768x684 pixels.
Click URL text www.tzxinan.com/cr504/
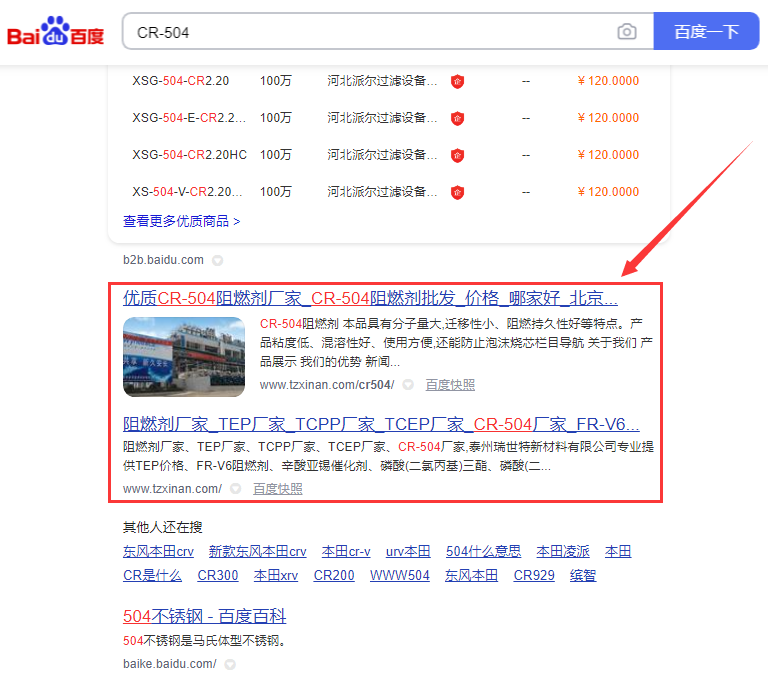[x=327, y=385]
